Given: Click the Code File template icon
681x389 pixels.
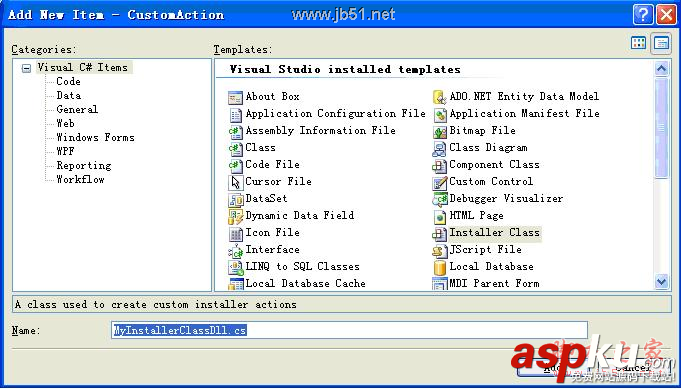Looking at the screenshot, I should click(235, 165).
